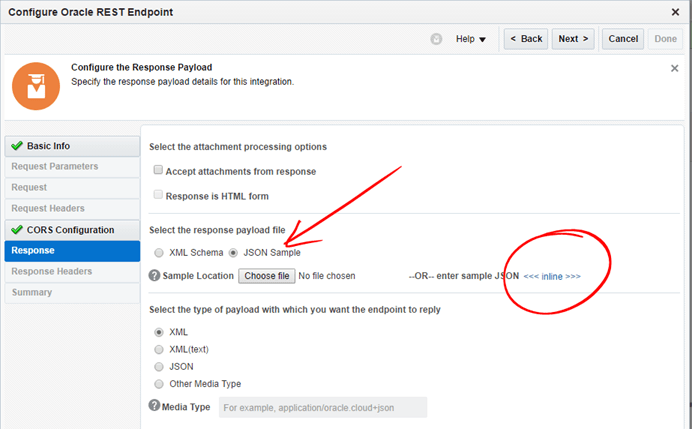The image size is (692, 429).
Task: Click the orange response payload wizard icon
Action: point(35,85)
